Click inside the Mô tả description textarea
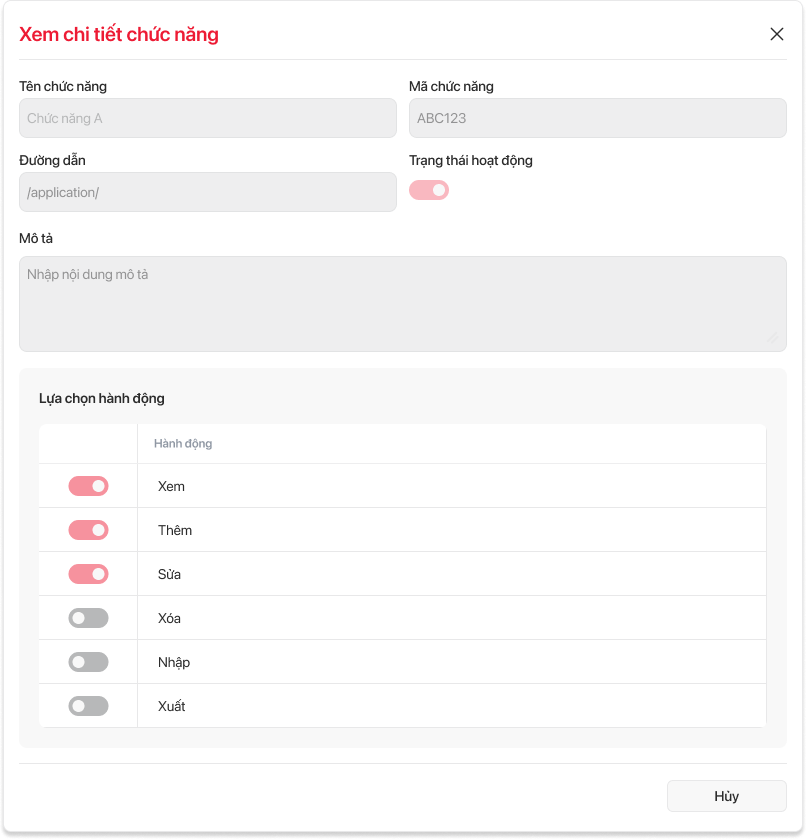Screen dimensions: 806x839 point(402,304)
